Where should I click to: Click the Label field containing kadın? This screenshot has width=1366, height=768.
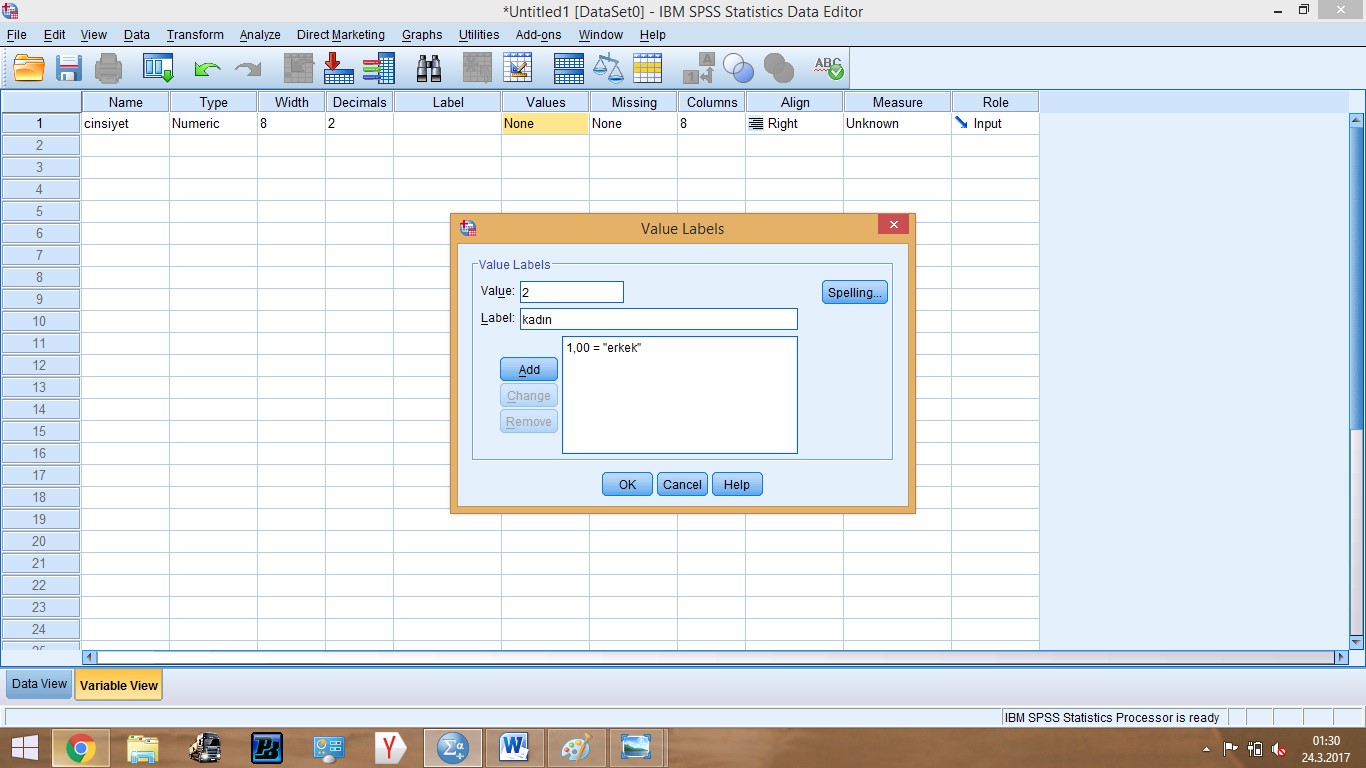(x=658, y=319)
